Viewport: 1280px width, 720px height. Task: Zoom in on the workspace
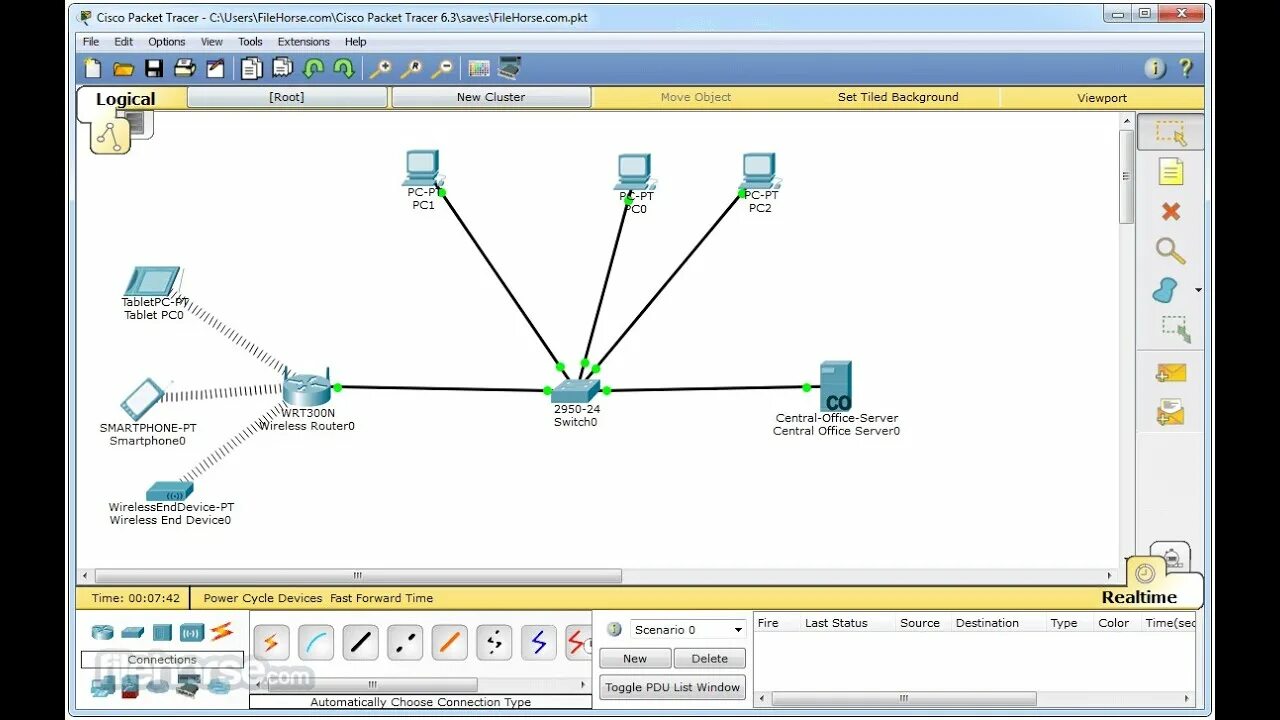pos(381,69)
